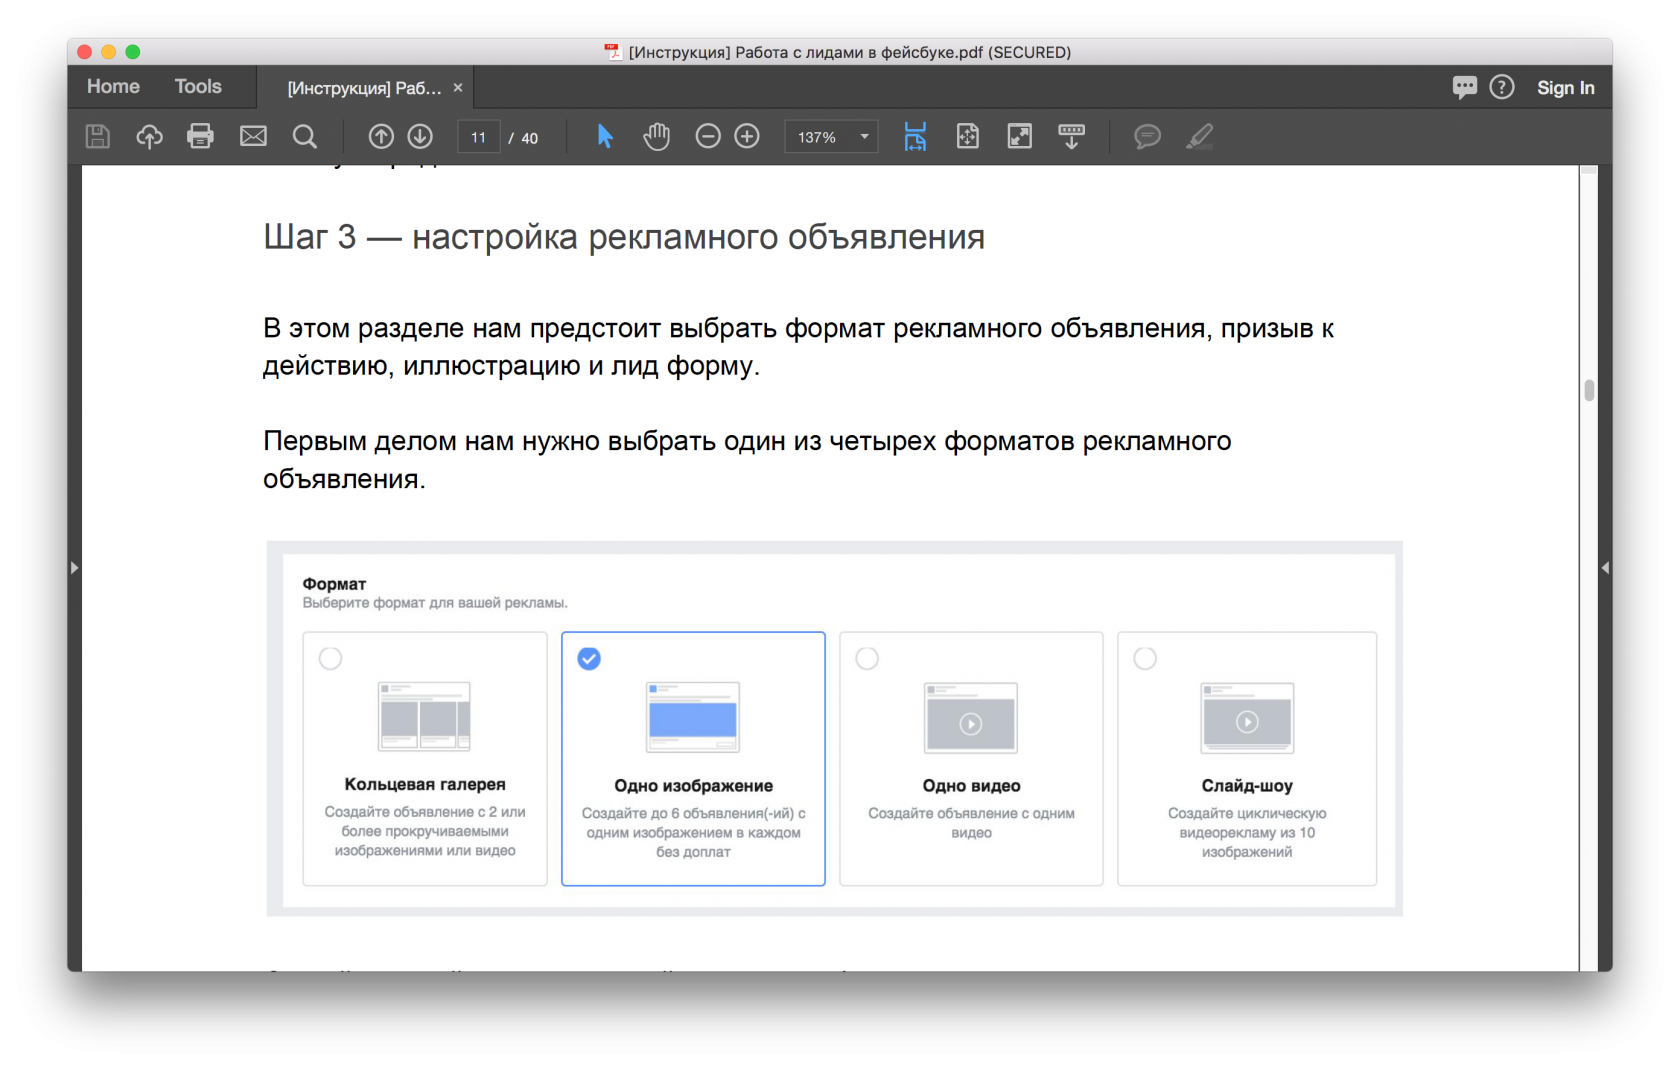This screenshot has width=1680, height=1068.
Task: Select Слайд-шоу radio button
Action: pos(1145,658)
